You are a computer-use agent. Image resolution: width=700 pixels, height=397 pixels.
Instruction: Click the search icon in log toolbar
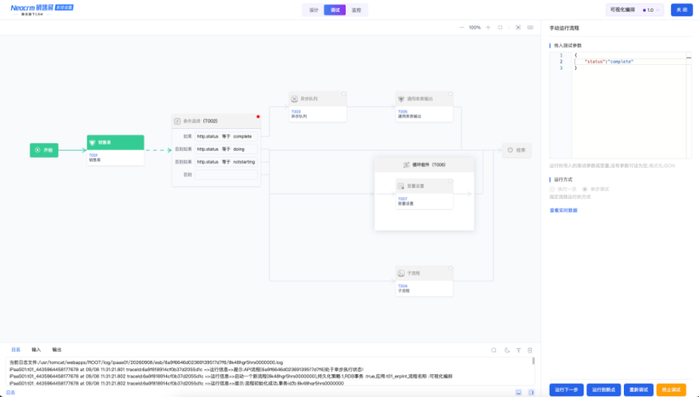494,351
